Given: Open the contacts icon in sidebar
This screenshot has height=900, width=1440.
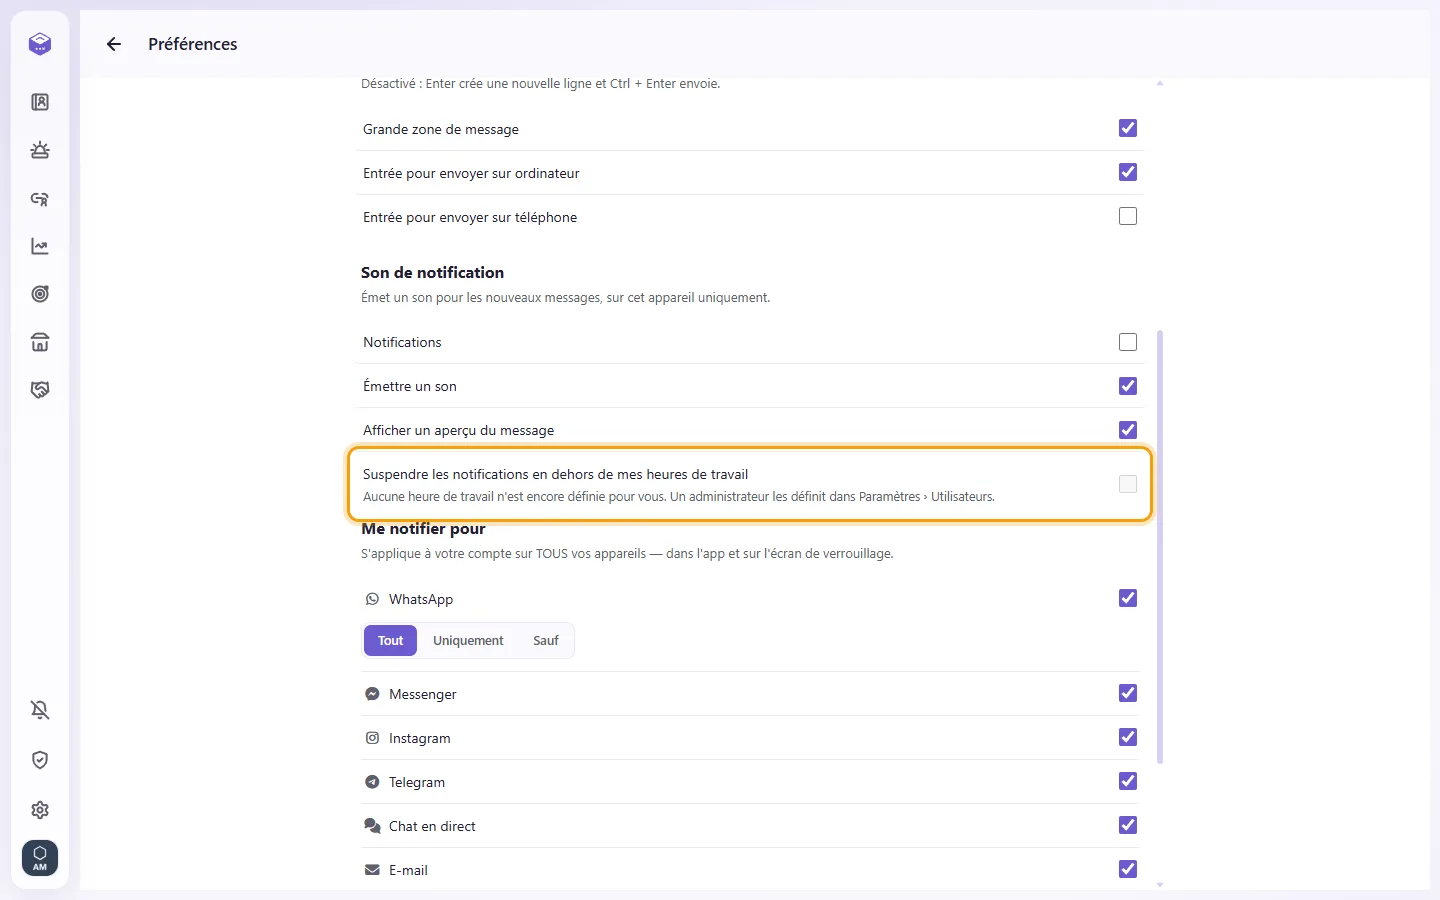Looking at the screenshot, I should [x=40, y=102].
